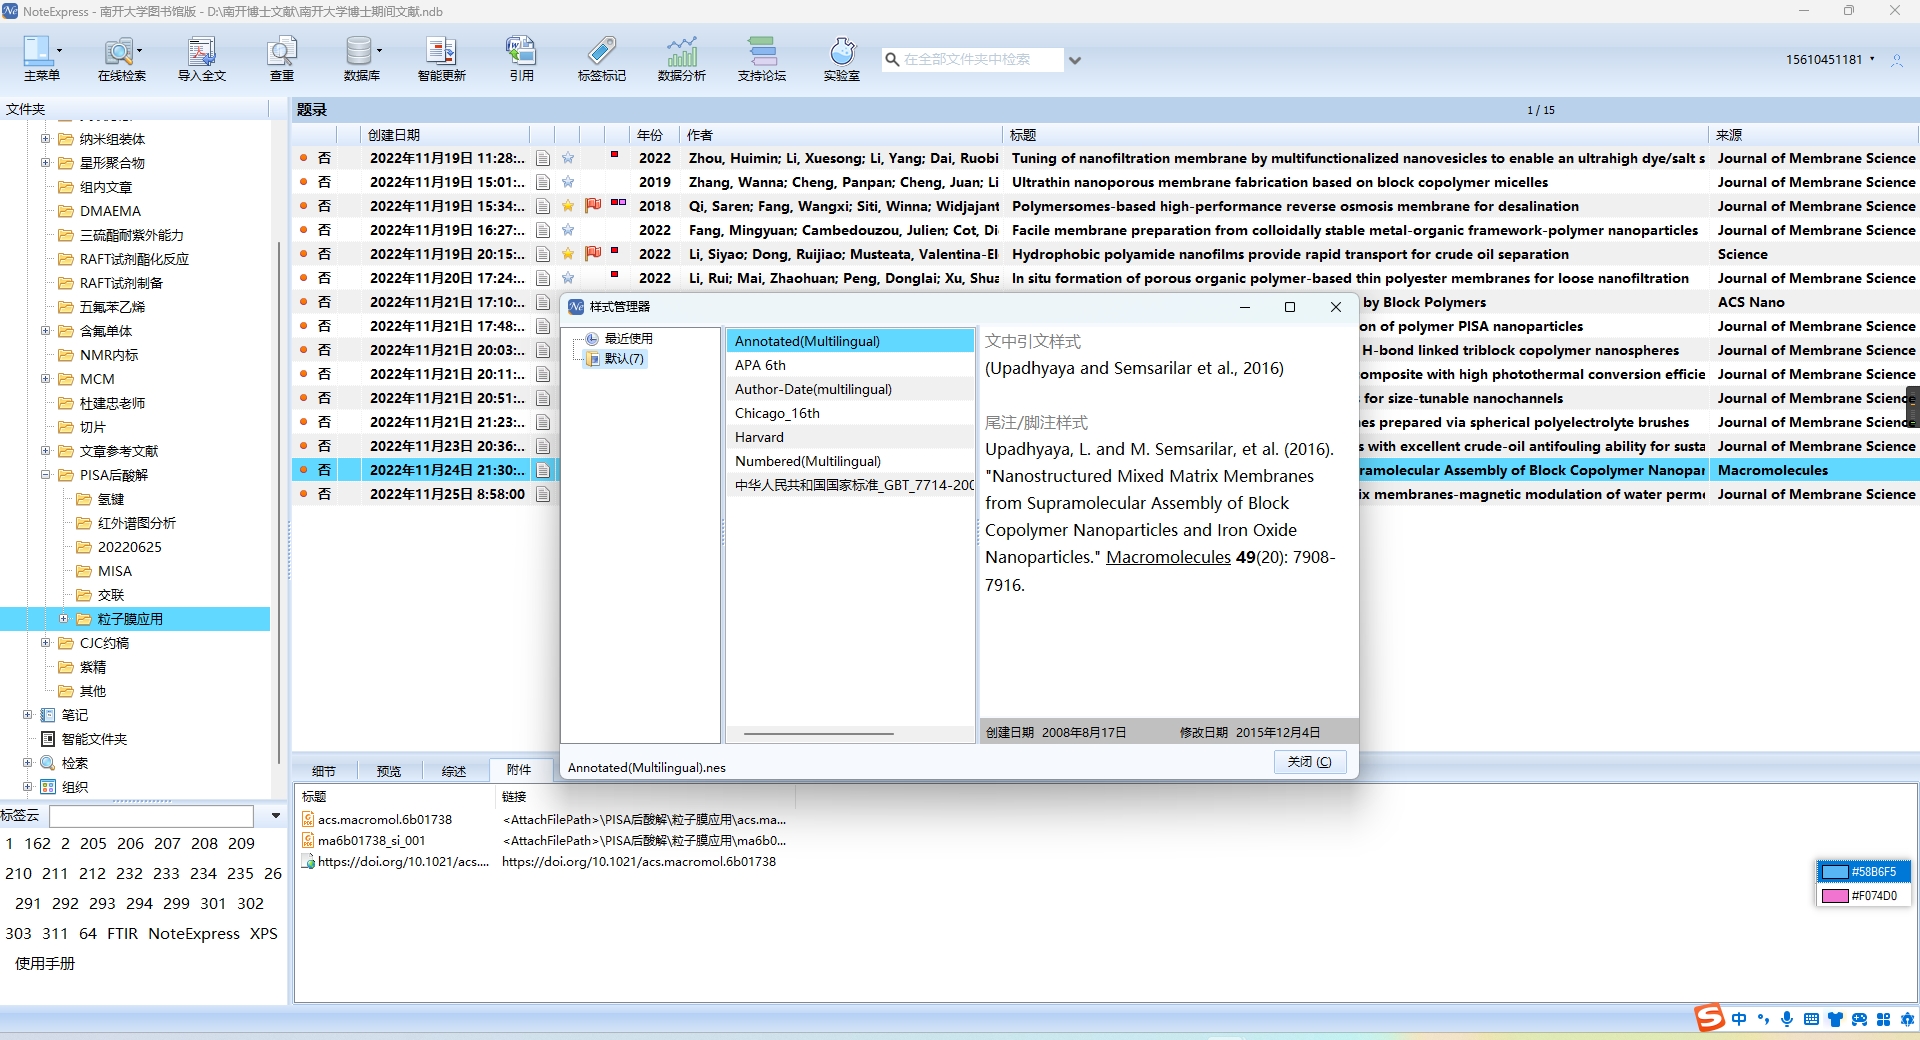The image size is (1920, 1040).
Task: Expand the CJC约稿 folder
Action: (45, 643)
